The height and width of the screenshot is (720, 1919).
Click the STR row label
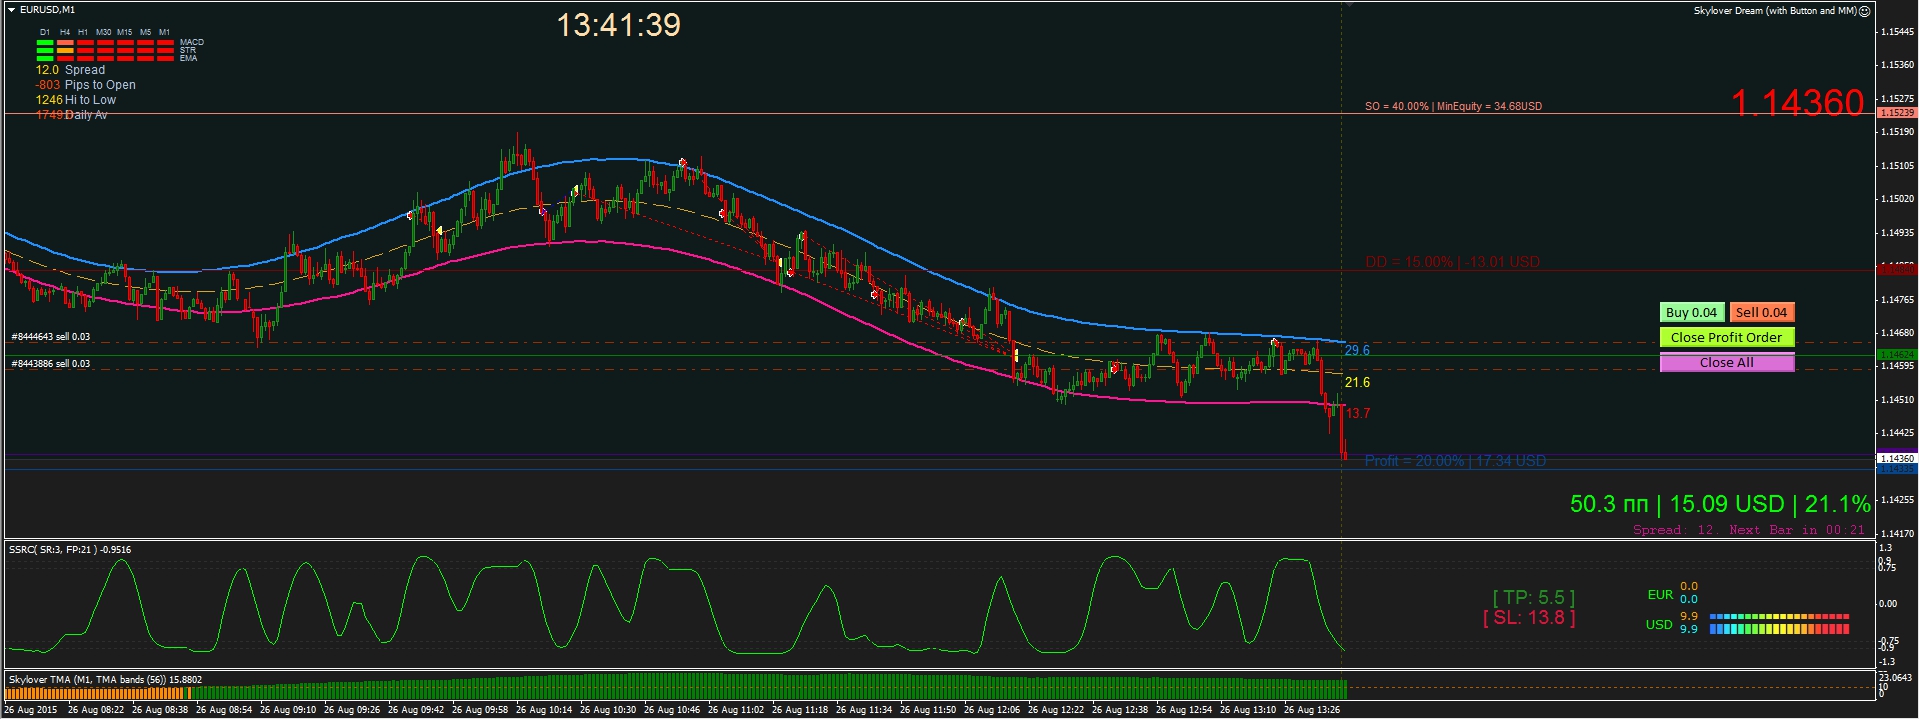point(188,50)
